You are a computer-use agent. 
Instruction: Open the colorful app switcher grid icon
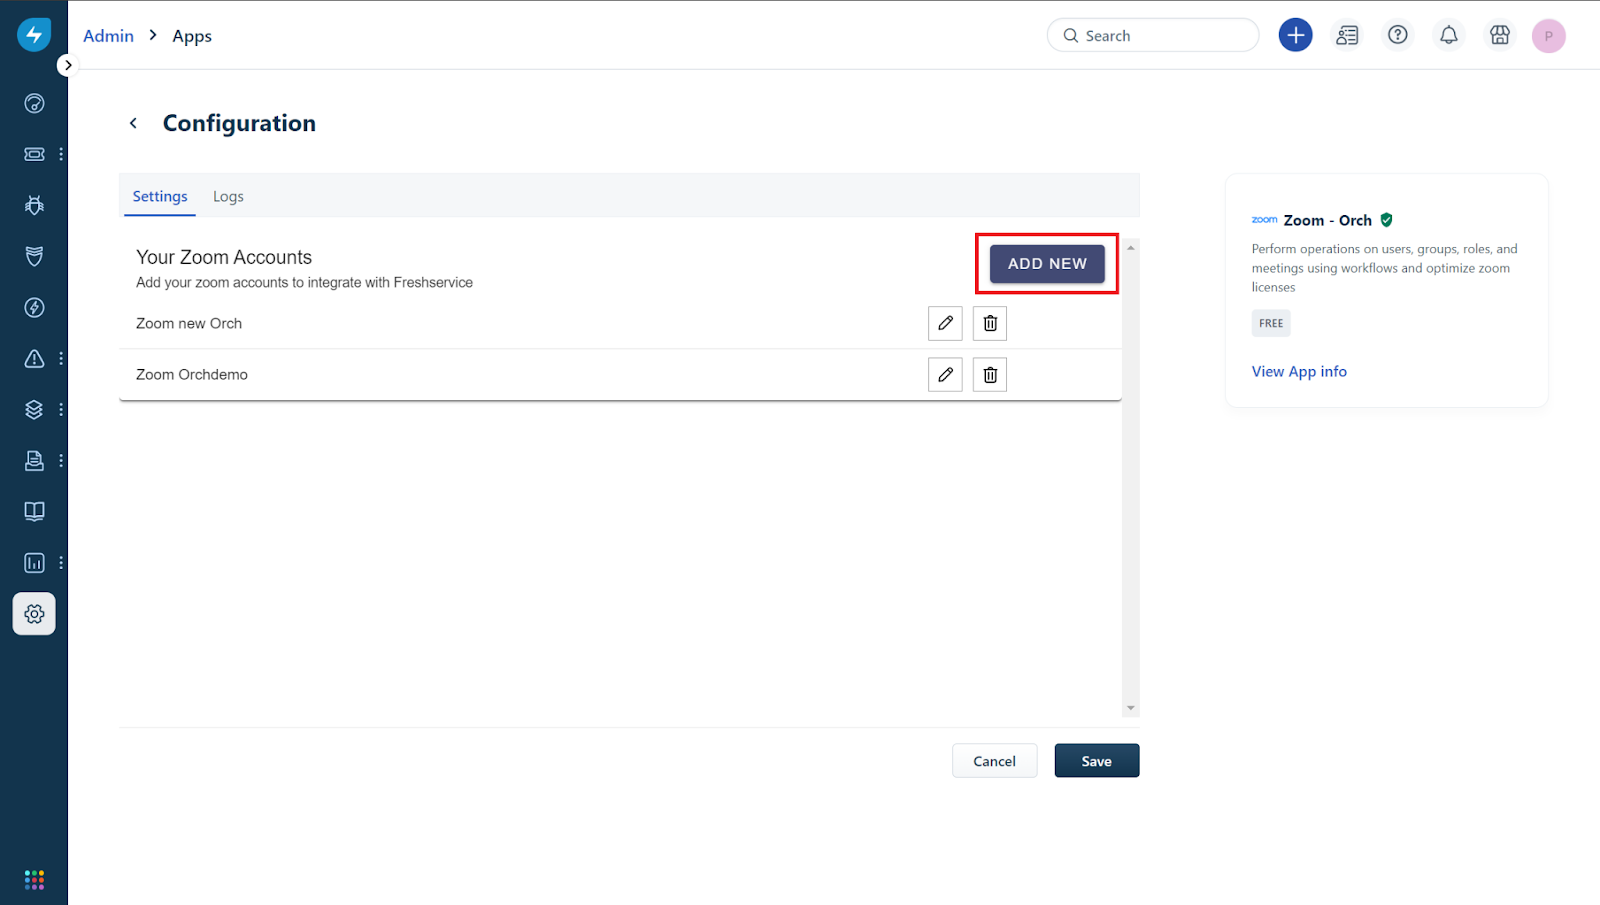click(x=34, y=879)
